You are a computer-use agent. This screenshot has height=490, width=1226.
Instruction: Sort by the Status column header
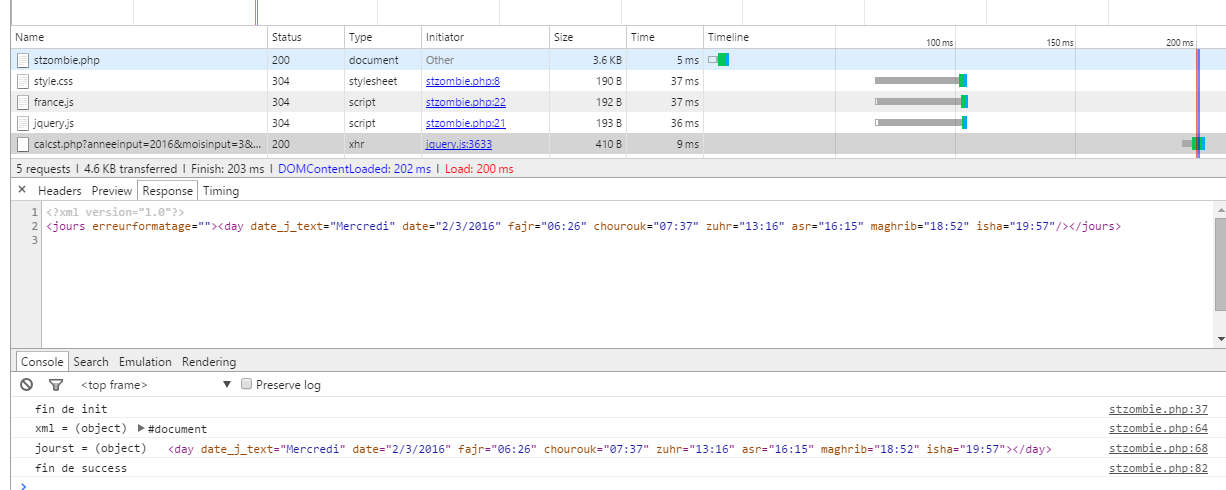tap(306, 37)
